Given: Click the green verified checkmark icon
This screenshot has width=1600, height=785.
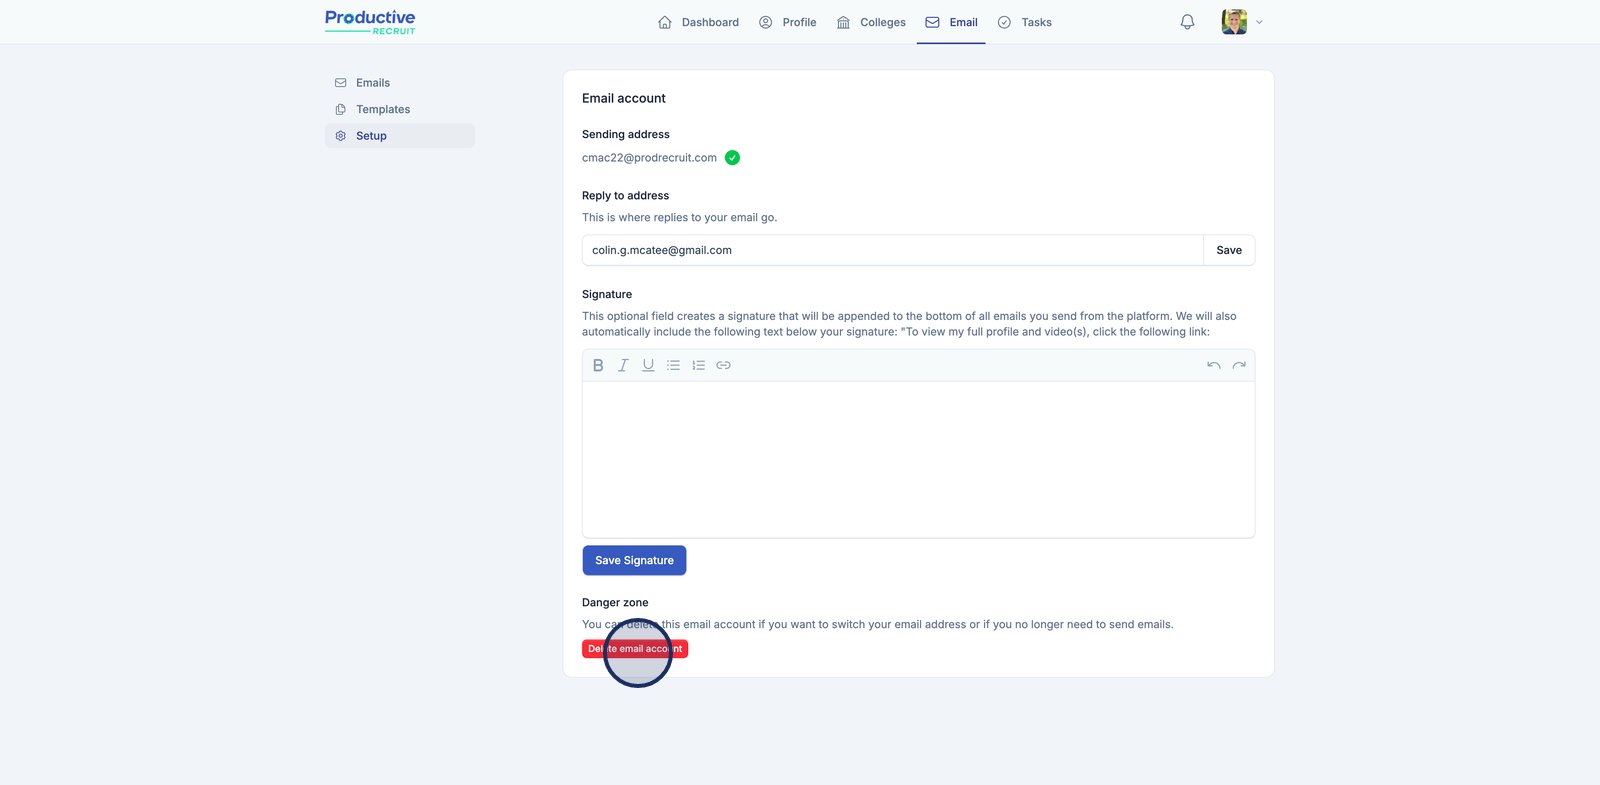Looking at the screenshot, I should [732, 157].
